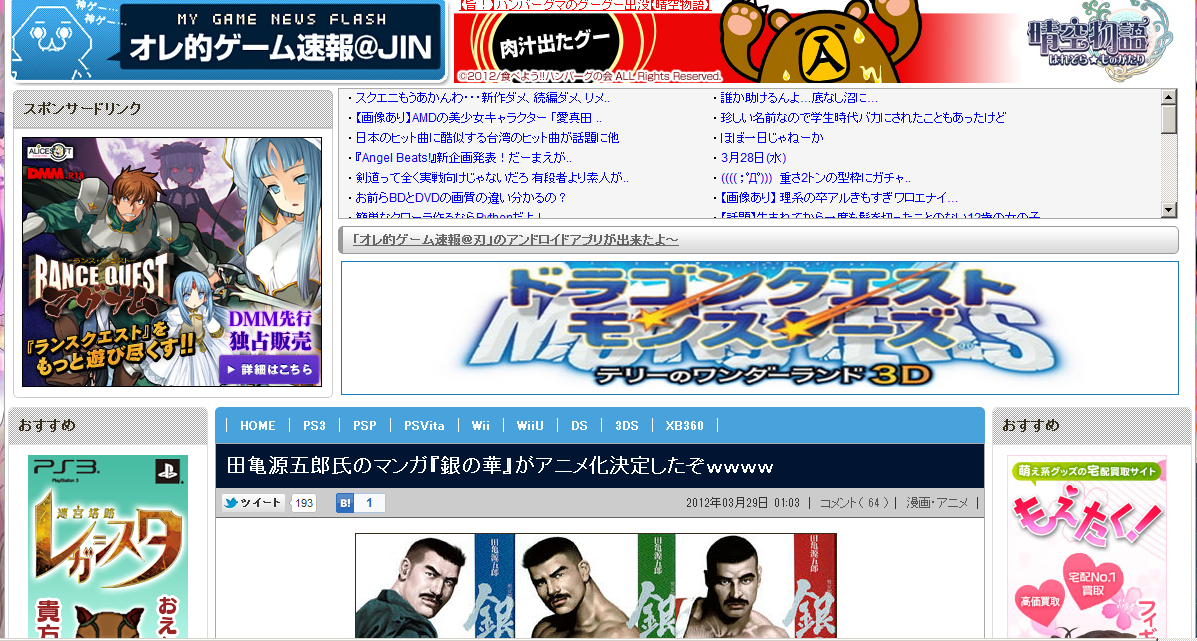Open the コメント( 64 ) comments link
1197x641 pixels.
pyautogui.click(x=854, y=503)
